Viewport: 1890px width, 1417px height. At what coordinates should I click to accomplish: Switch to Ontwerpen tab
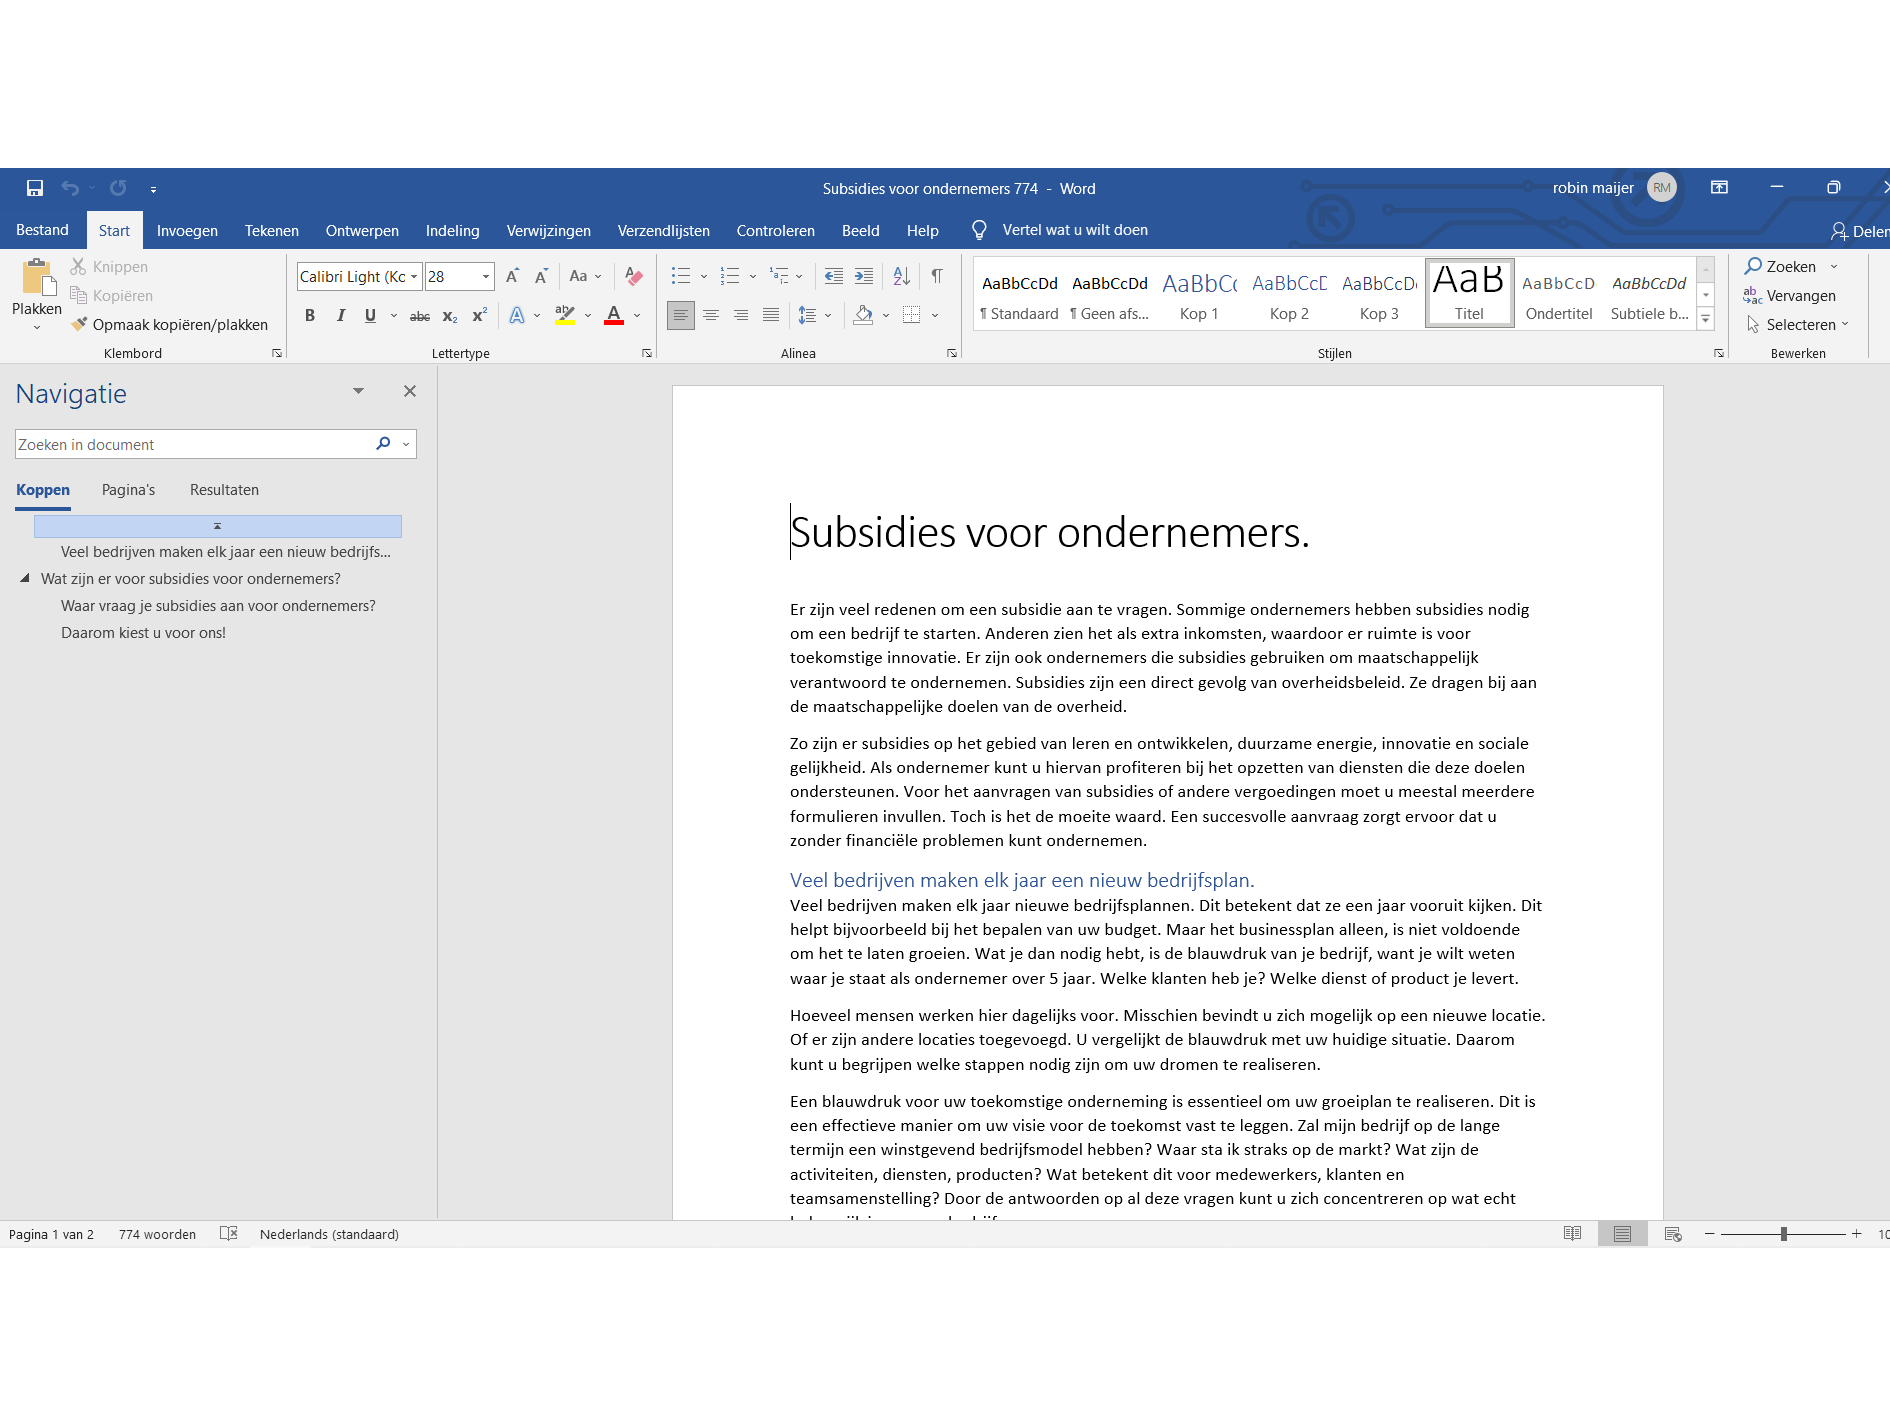point(362,231)
